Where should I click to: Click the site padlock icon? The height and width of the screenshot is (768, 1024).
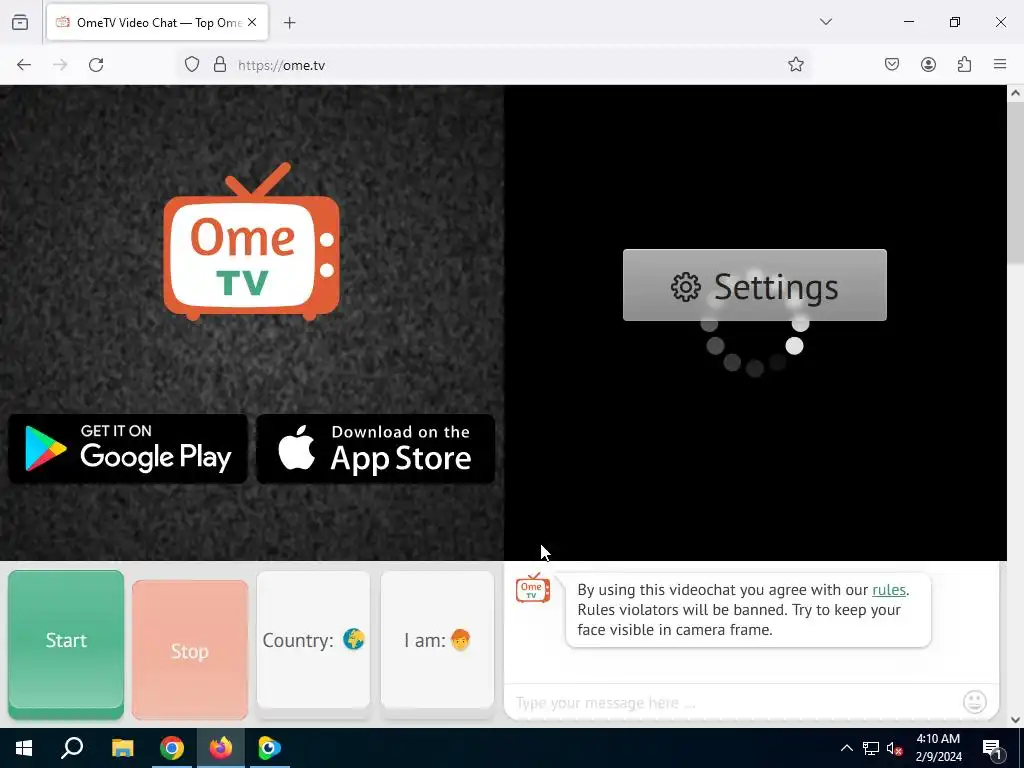(x=220, y=65)
